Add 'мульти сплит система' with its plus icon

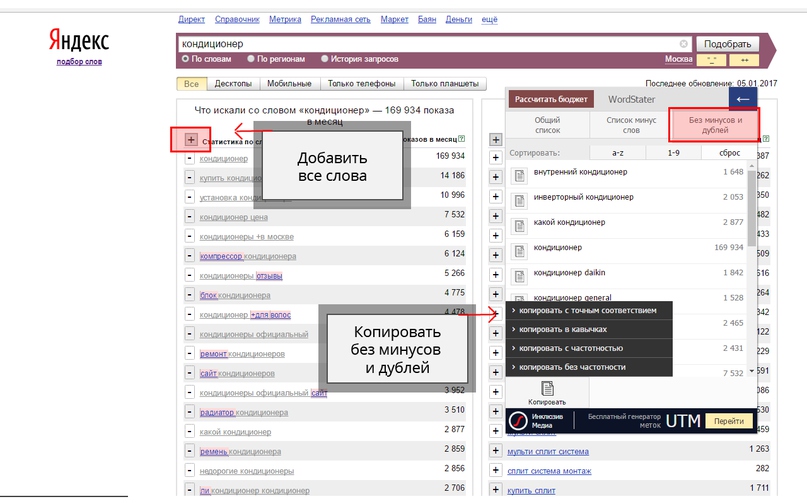coord(495,451)
